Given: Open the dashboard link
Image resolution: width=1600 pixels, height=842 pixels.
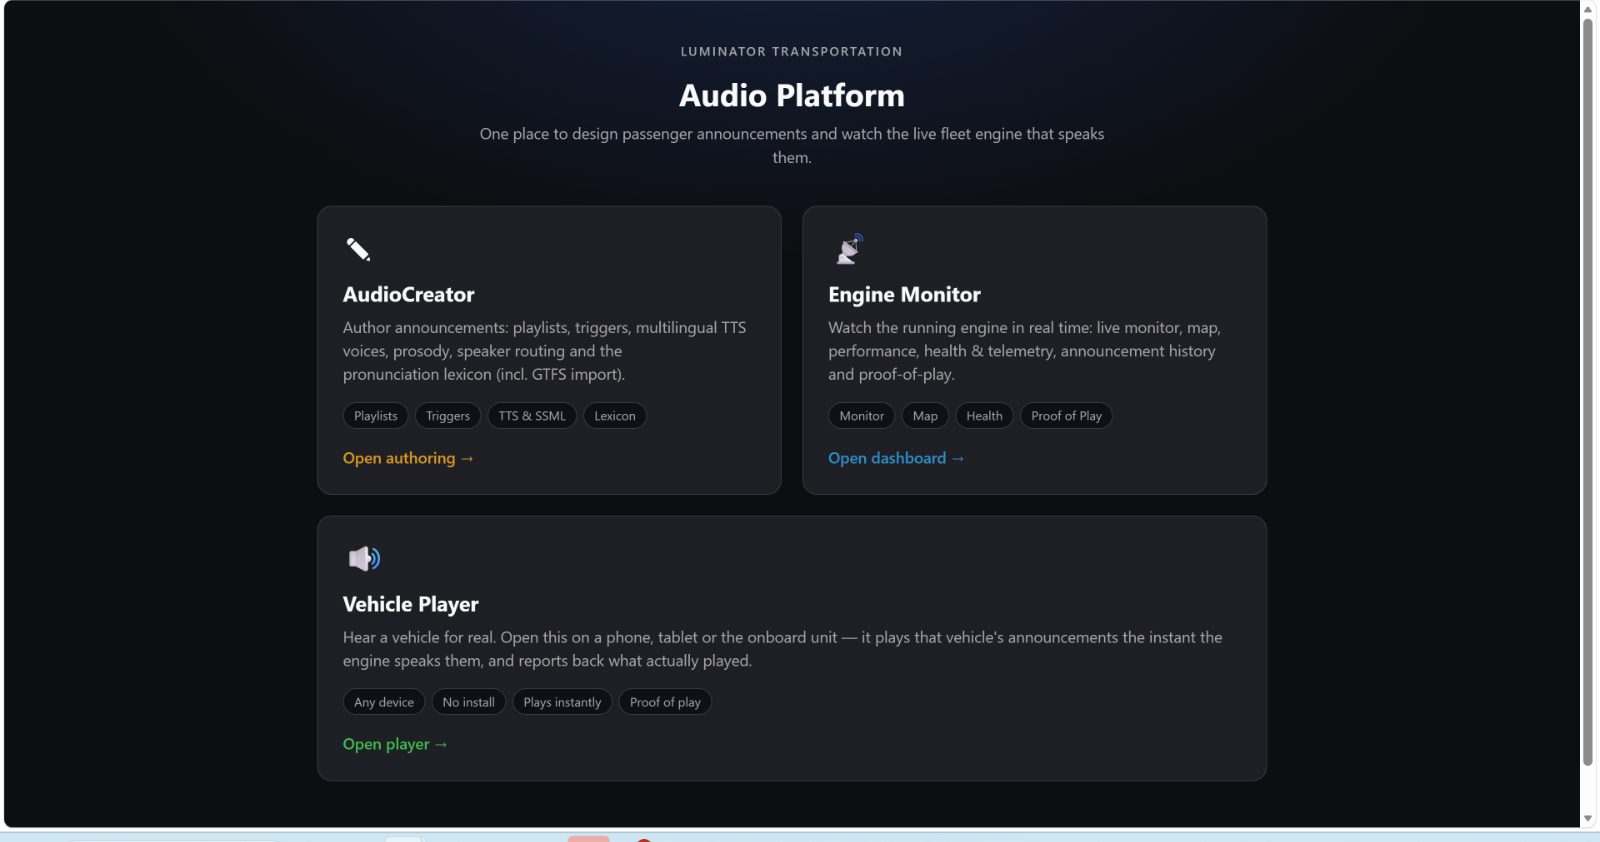Looking at the screenshot, I should (x=896, y=458).
